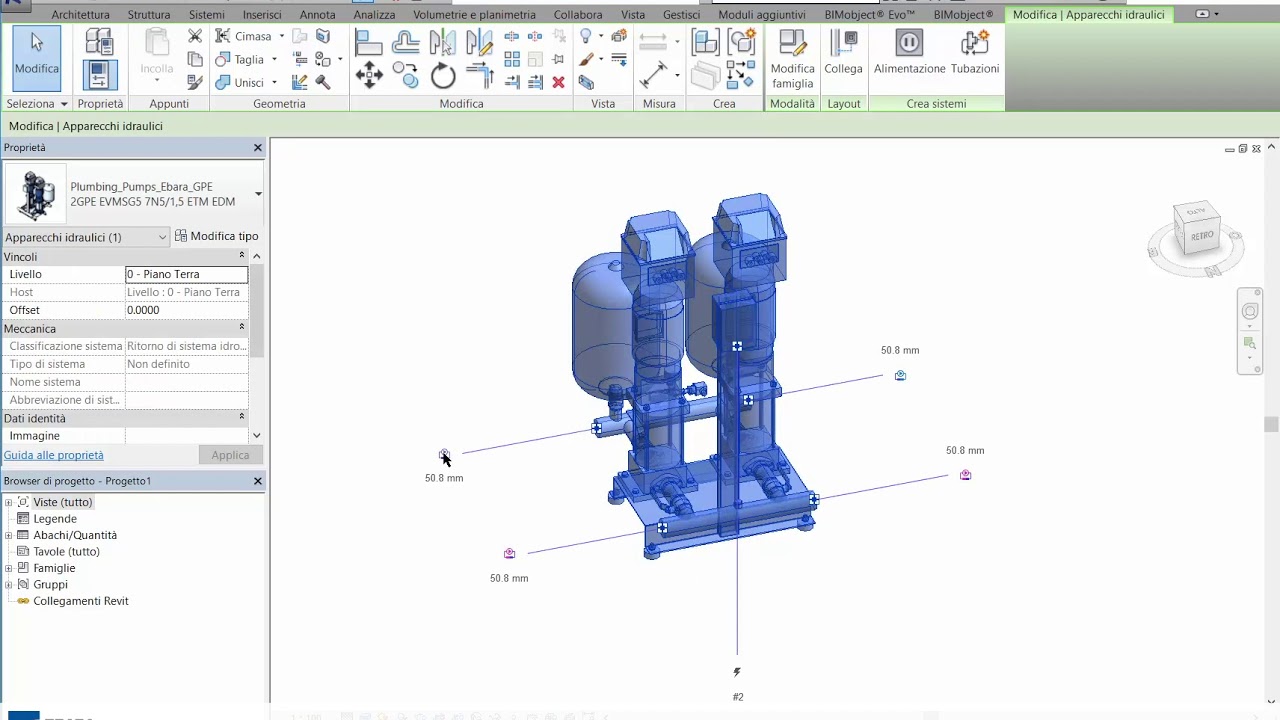Viewport: 1280px width, 720px height.
Task: Select Collegamenti Revit in project browser
Action: (81, 601)
